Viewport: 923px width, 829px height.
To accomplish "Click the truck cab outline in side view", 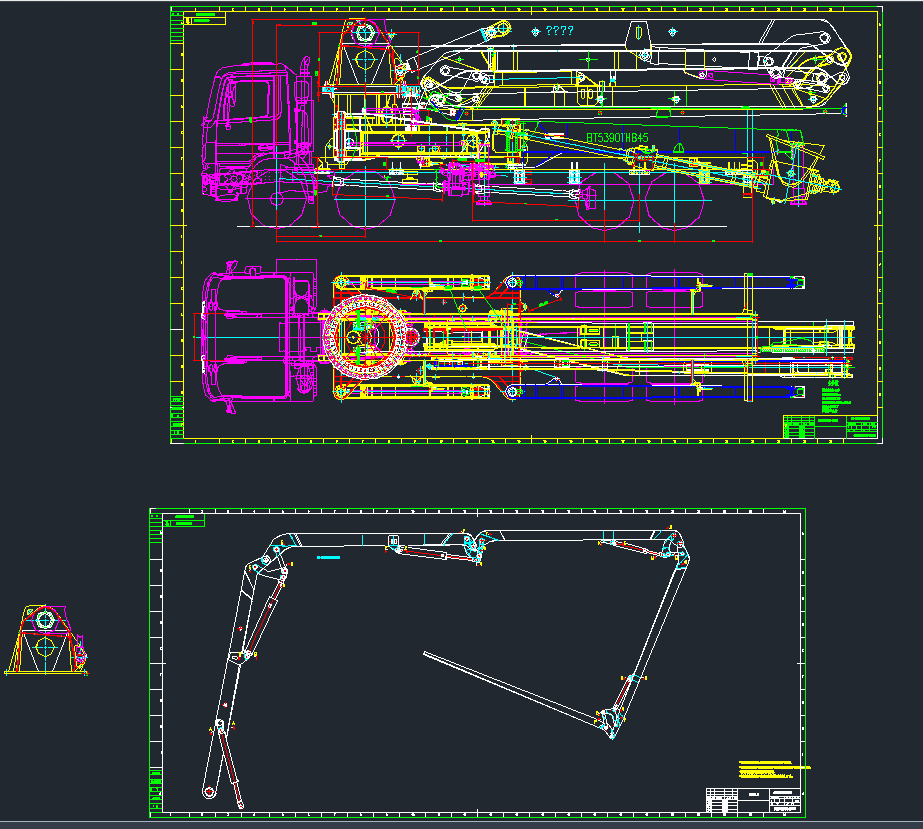I will click(245, 110).
